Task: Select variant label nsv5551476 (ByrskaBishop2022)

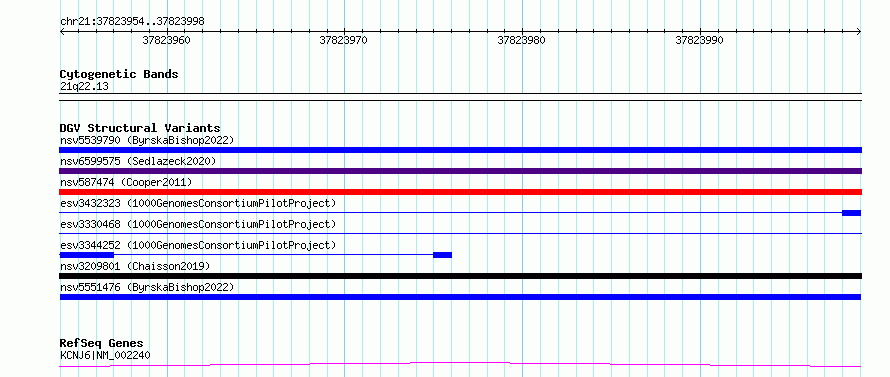Action: click(147, 287)
